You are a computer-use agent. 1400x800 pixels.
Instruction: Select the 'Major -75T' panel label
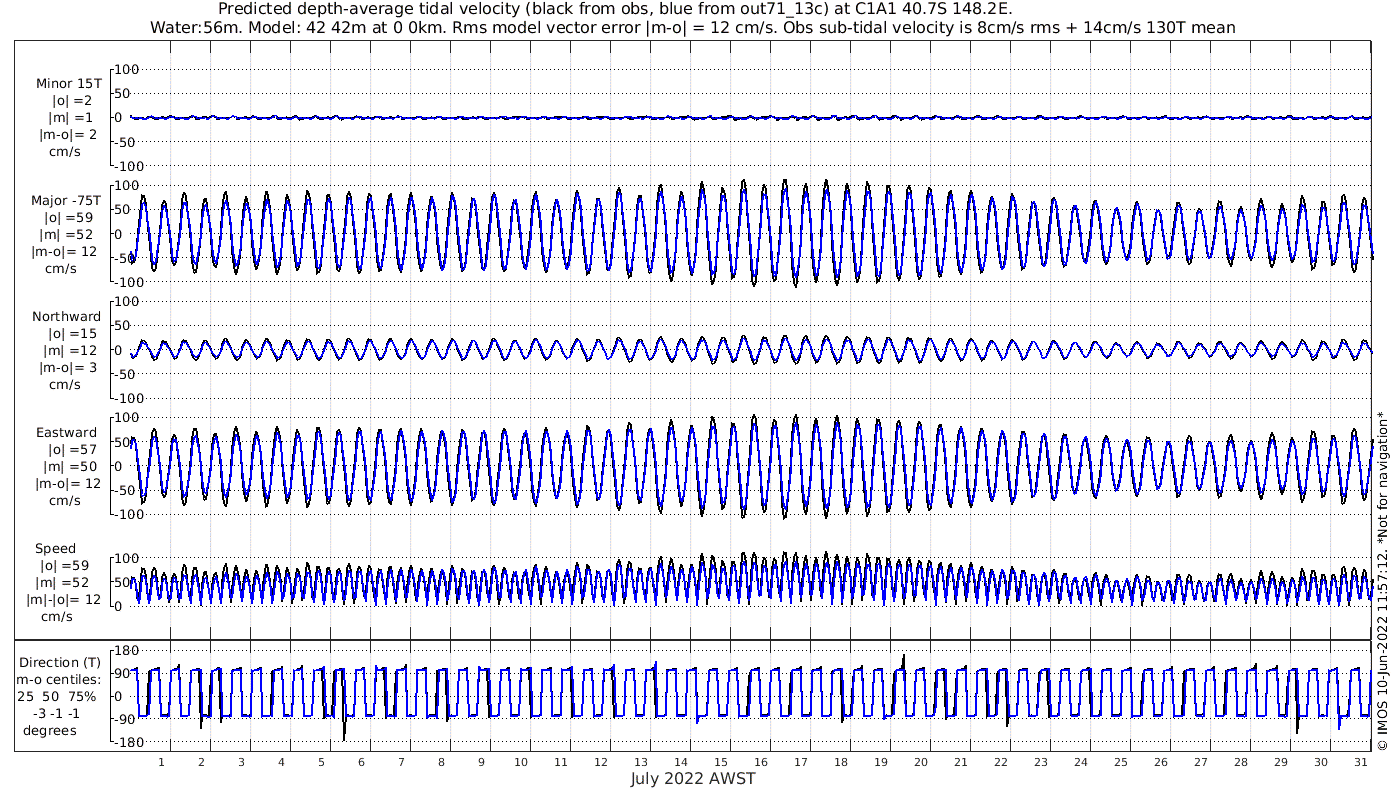(x=66, y=200)
